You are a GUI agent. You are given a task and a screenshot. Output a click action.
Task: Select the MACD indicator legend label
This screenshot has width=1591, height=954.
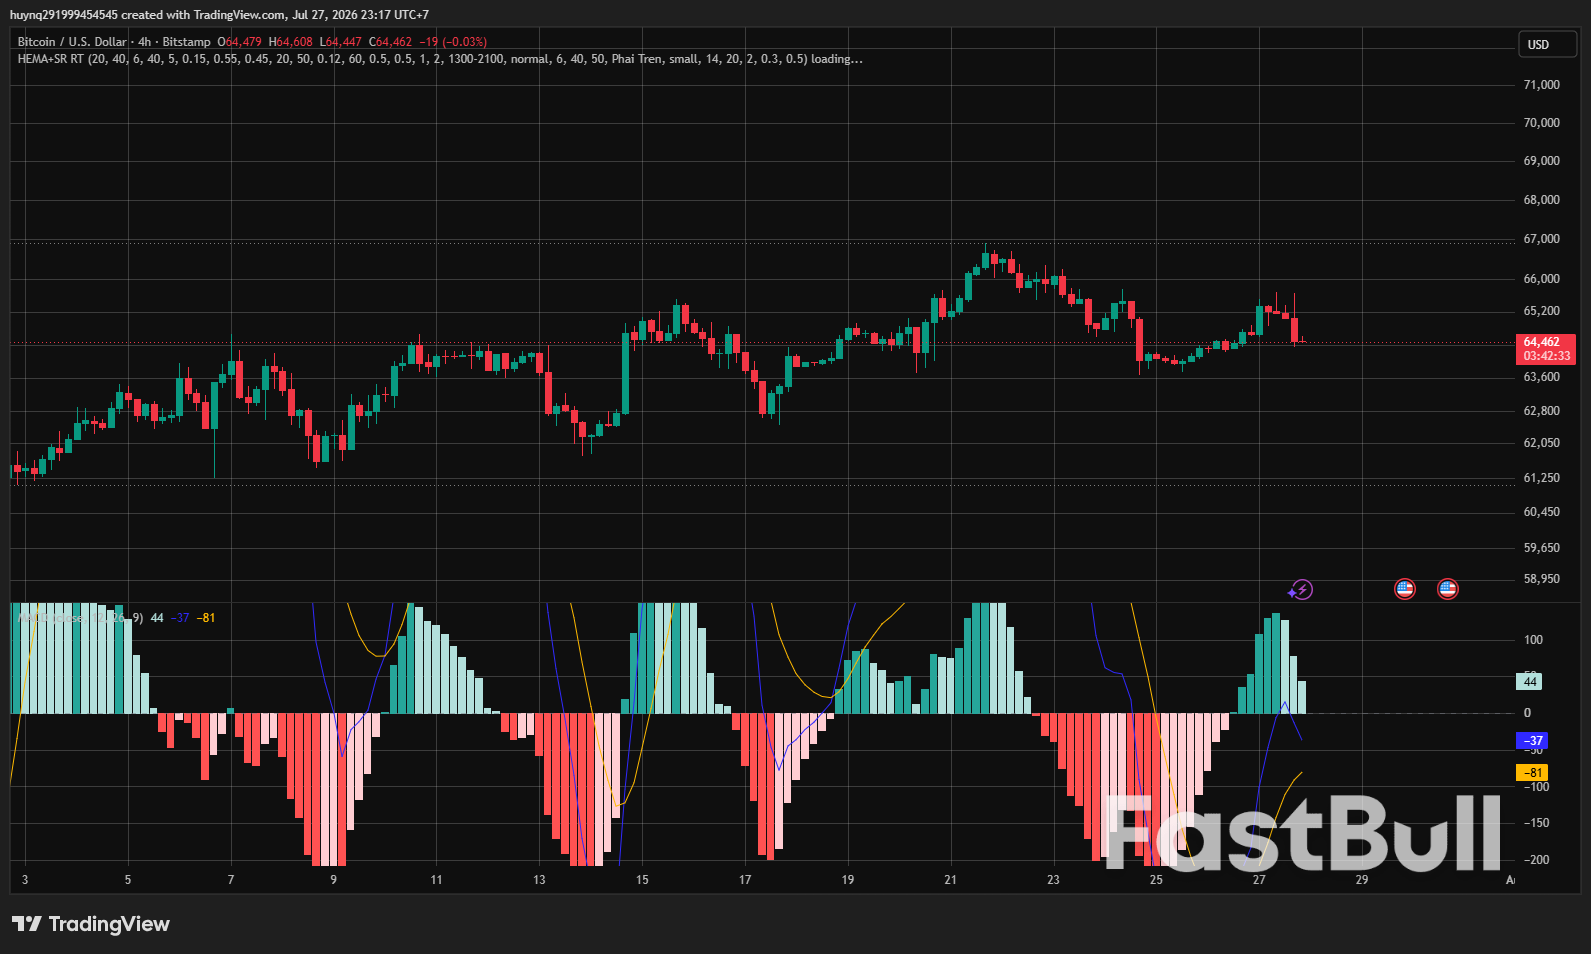click(80, 618)
